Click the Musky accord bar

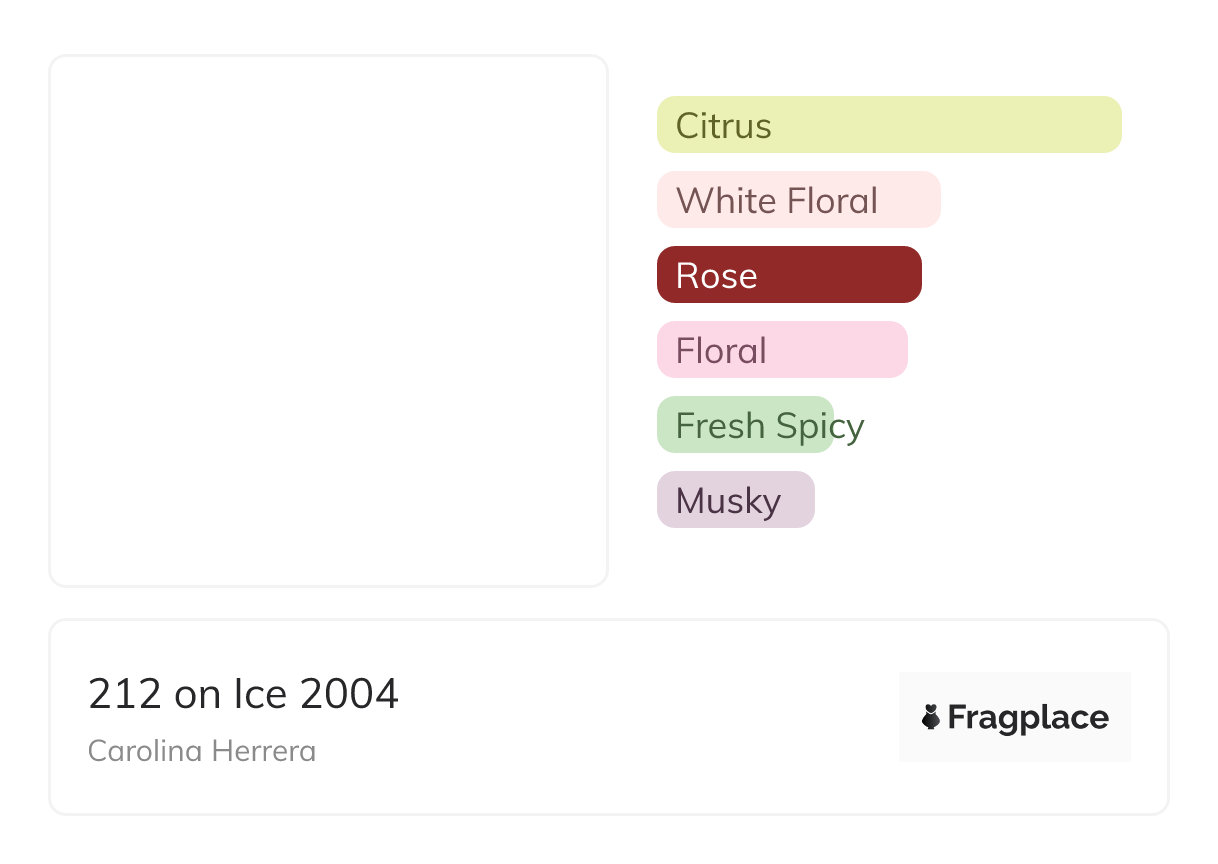point(735,500)
